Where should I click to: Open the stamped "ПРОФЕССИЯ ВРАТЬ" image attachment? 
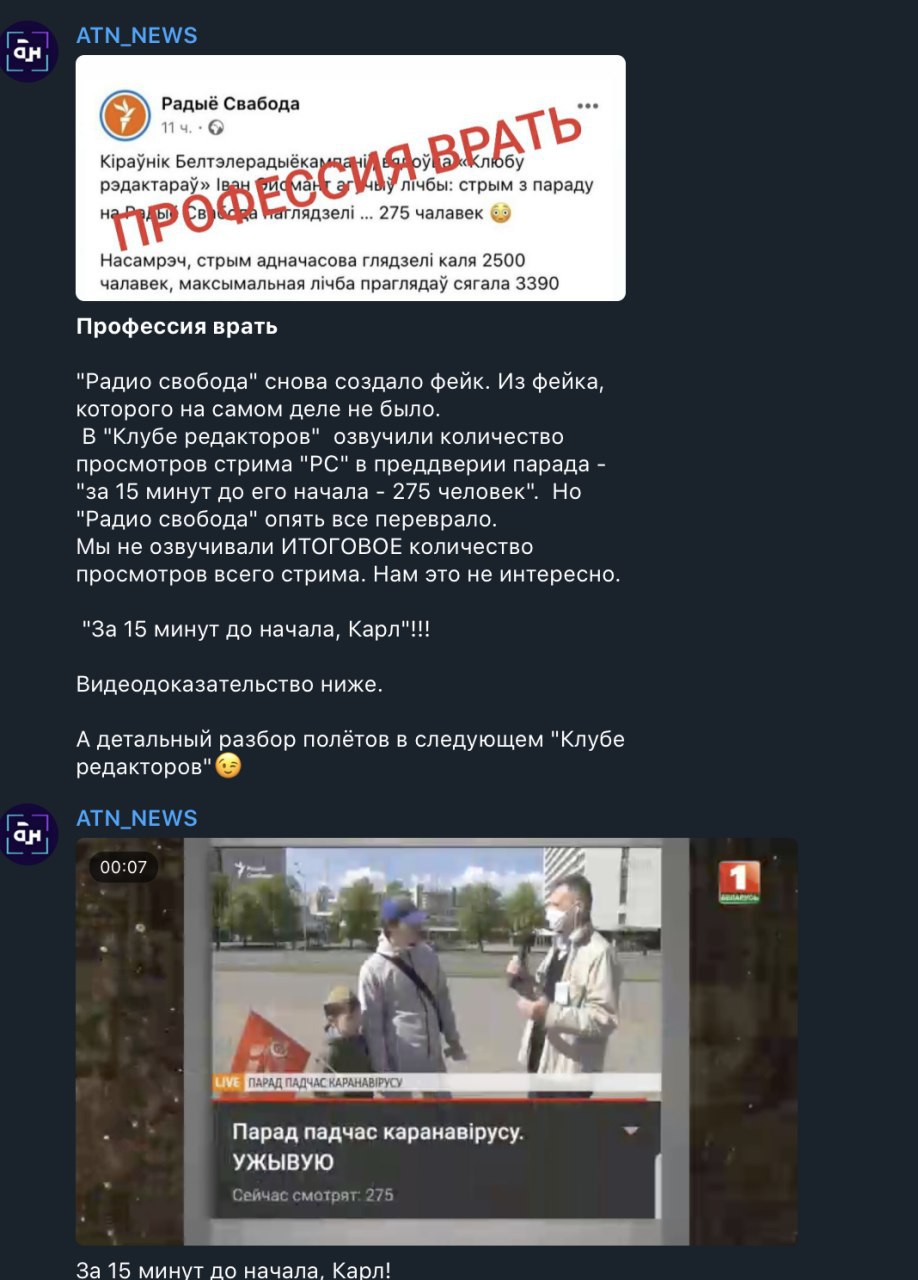pyautogui.click(x=351, y=178)
